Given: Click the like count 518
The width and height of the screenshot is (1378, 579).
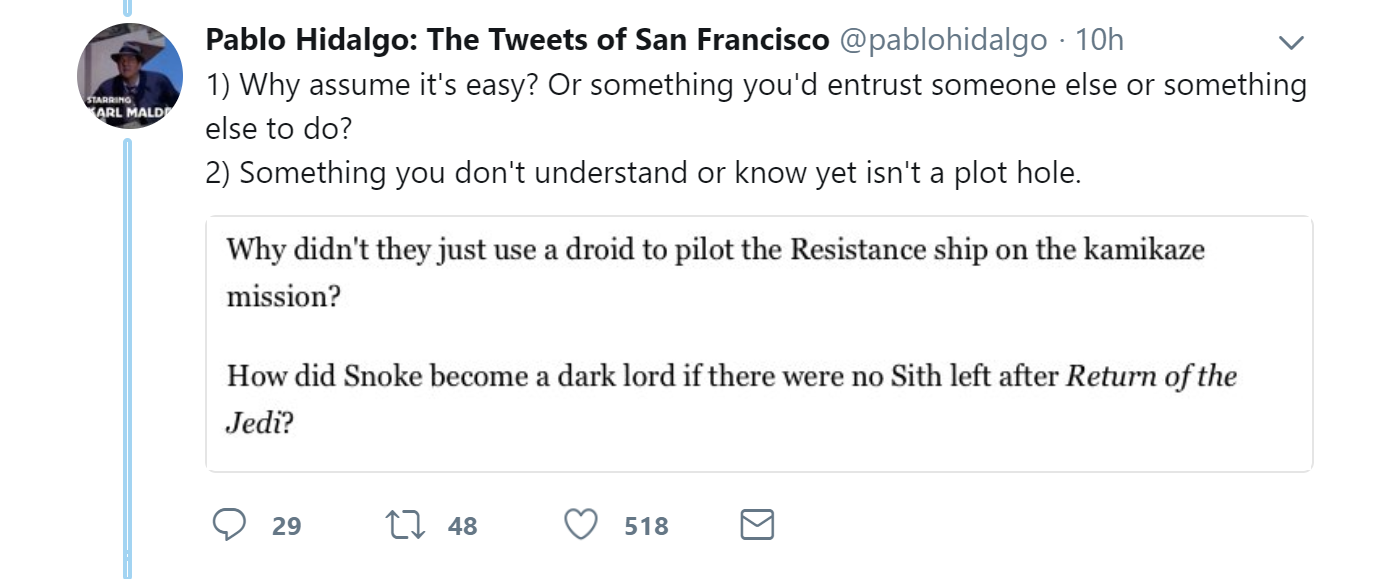Looking at the screenshot, I should [646, 526].
